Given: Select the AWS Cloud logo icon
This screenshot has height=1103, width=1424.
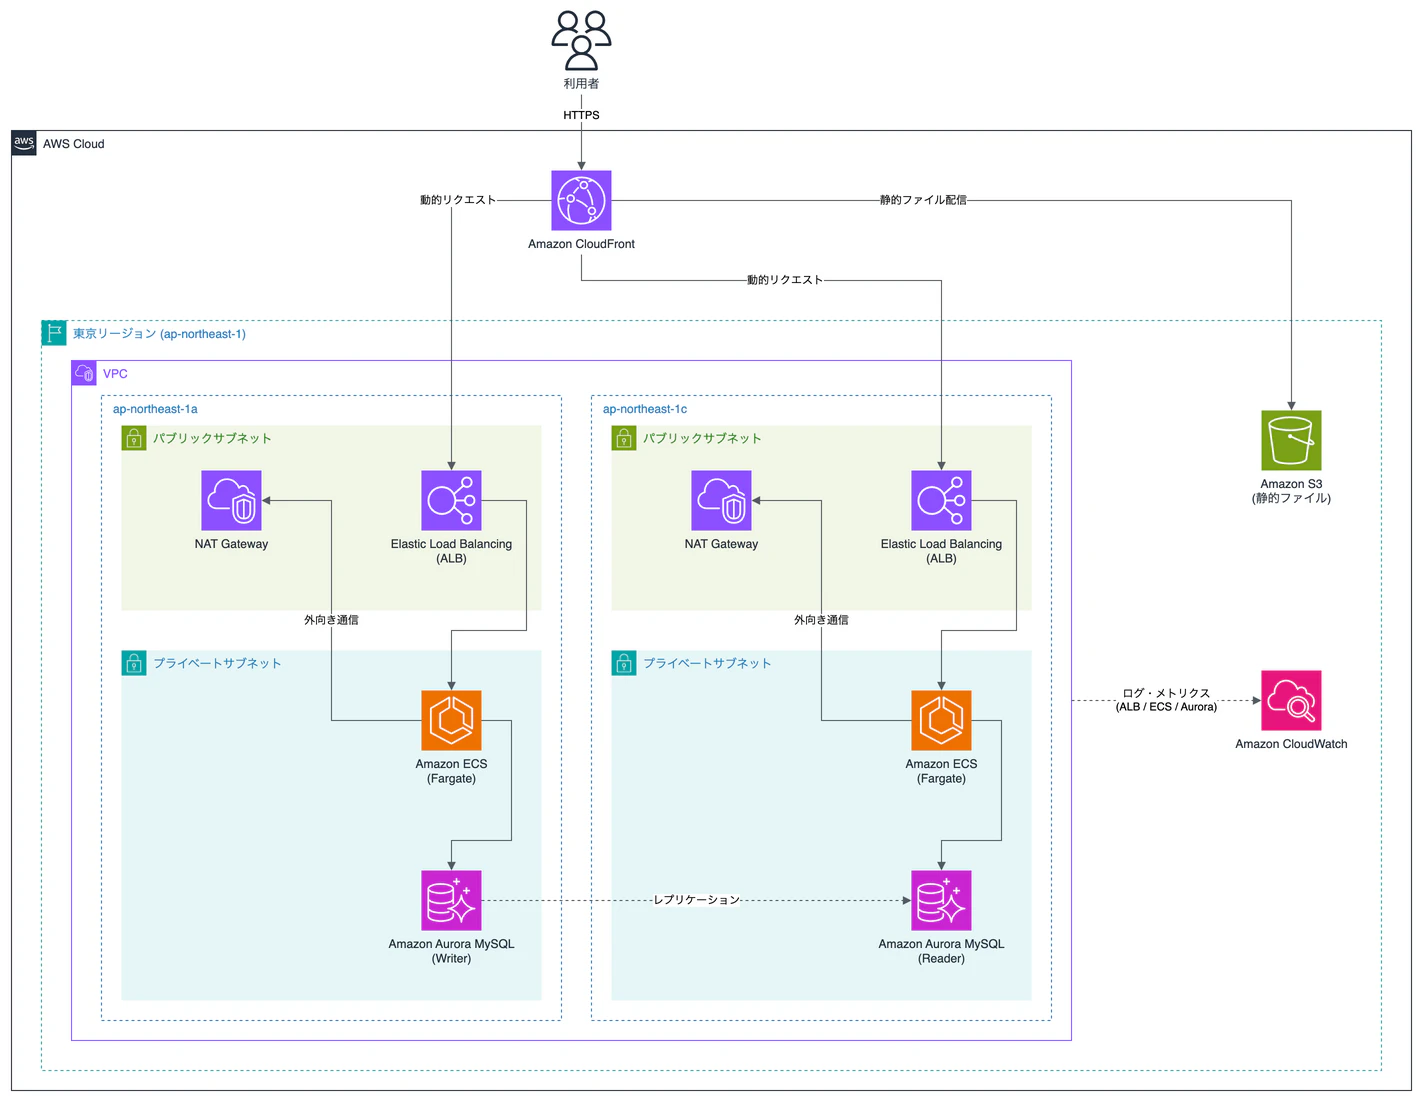Looking at the screenshot, I should [x=24, y=143].
